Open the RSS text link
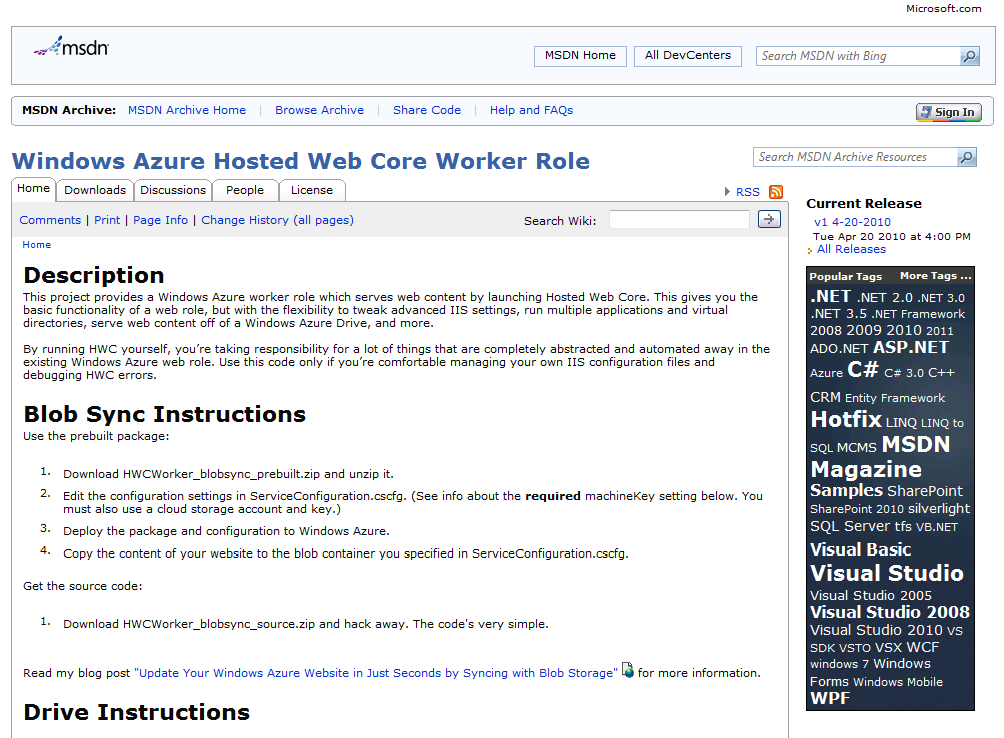 point(748,192)
